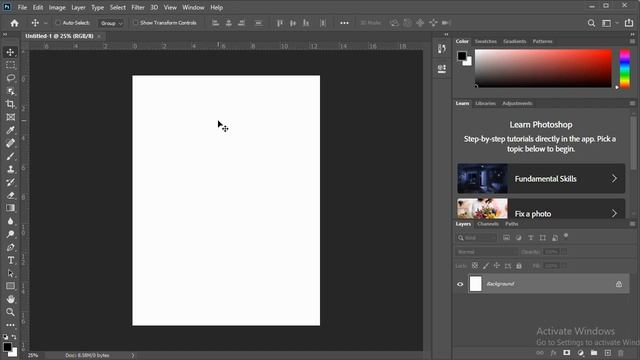Select the Crop tool
The width and height of the screenshot is (640, 360).
(x=11, y=104)
